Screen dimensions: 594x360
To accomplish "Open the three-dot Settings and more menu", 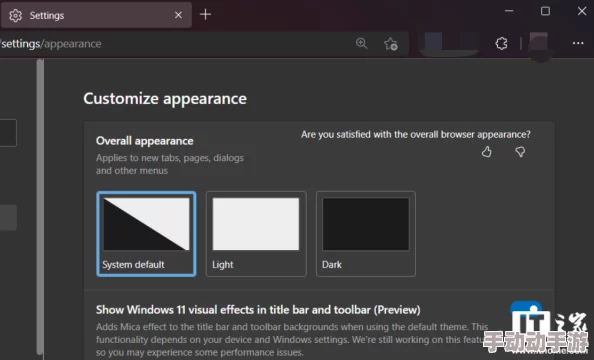I will point(578,43).
